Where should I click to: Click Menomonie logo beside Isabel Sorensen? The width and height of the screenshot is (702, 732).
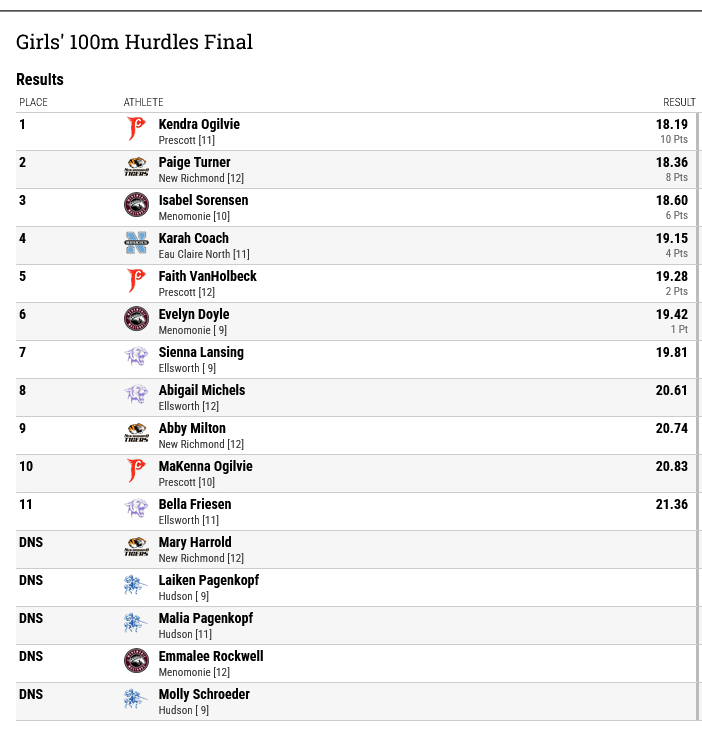coord(136,205)
